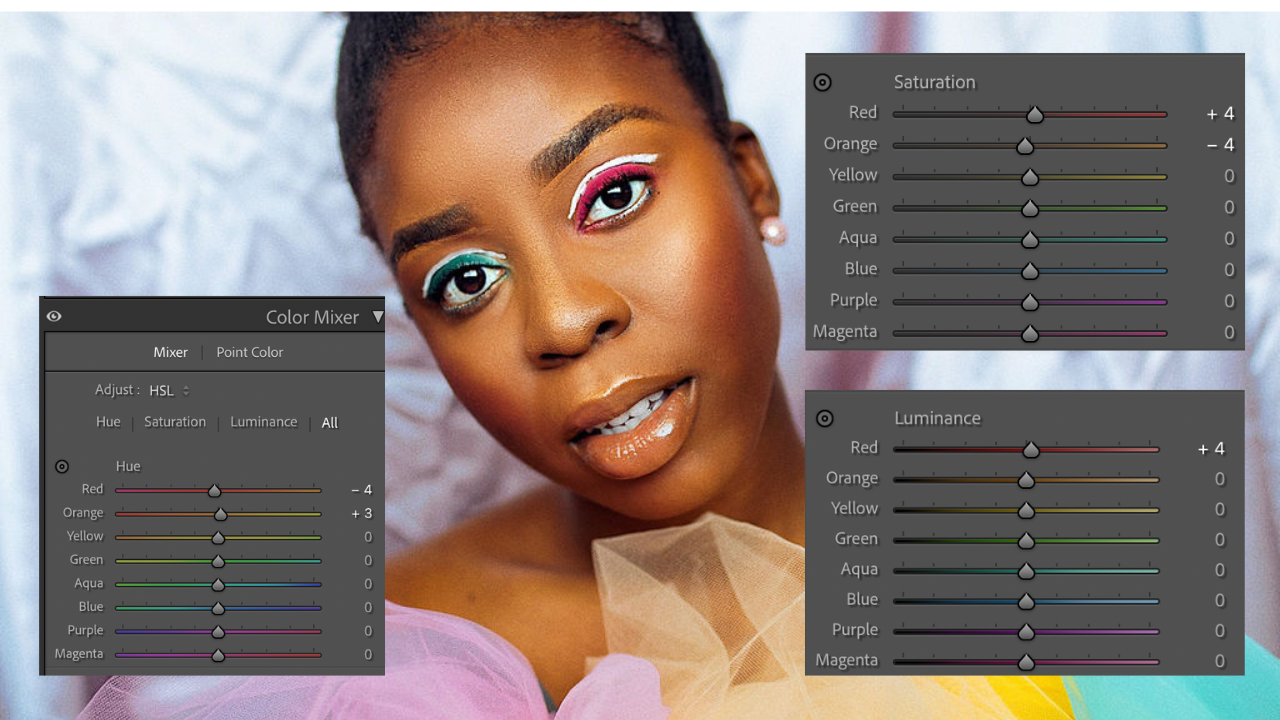Switch to the Point Color tab
The height and width of the screenshot is (720, 1280).
click(x=250, y=352)
